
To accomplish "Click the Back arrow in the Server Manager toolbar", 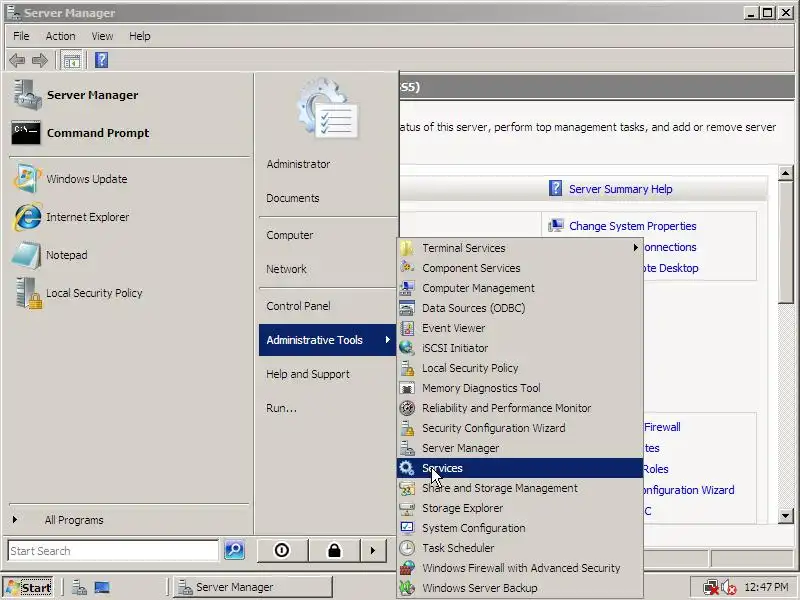I will (17, 61).
